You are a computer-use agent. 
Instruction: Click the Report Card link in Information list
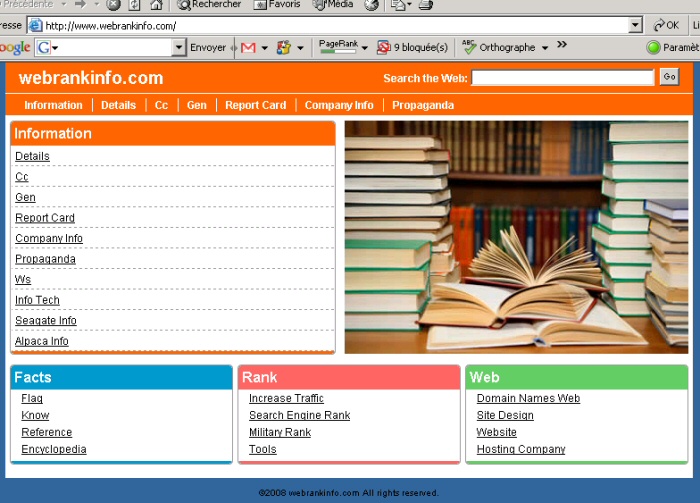[45, 218]
